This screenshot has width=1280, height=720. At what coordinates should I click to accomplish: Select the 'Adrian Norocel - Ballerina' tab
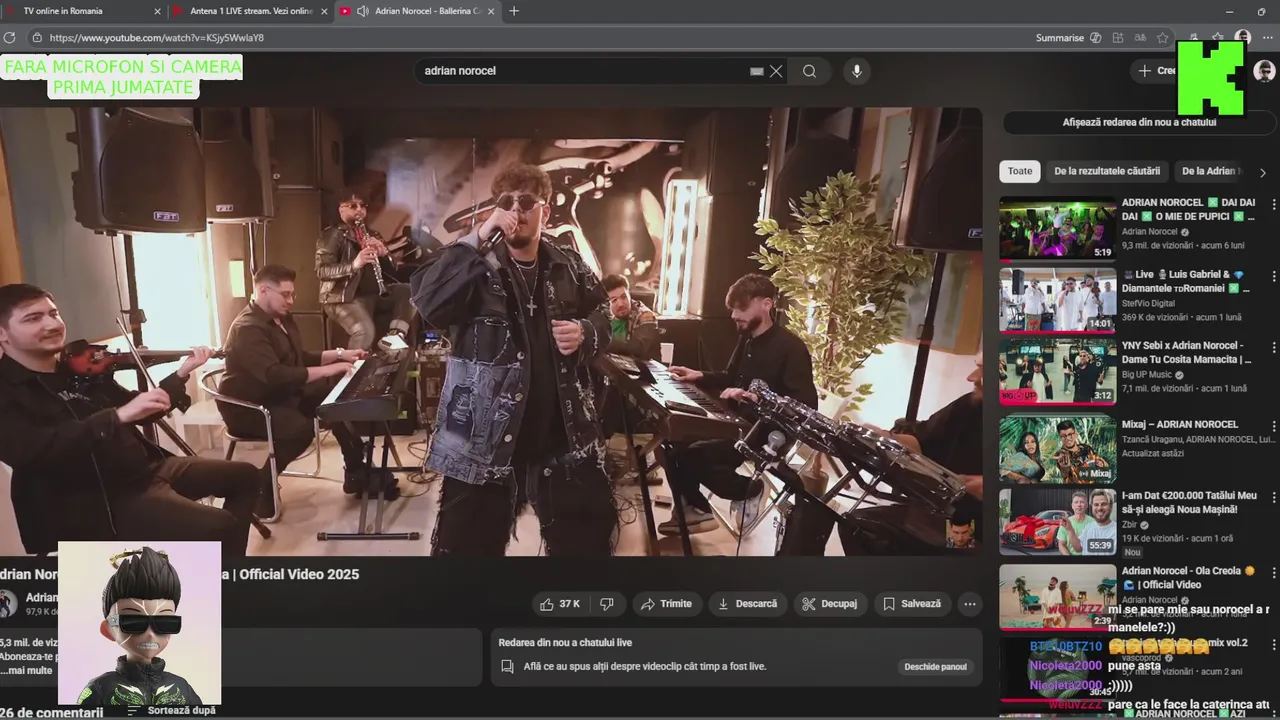(x=418, y=11)
